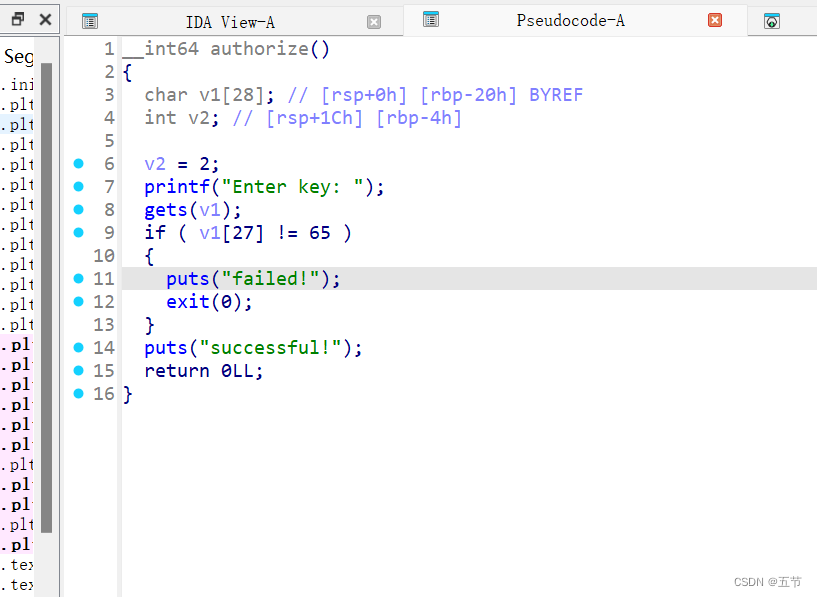Screen dimensions: 817x597
Task: Toggle breakpoint dot on line 8
Action: pyautogui.click(x=79, y=209)
